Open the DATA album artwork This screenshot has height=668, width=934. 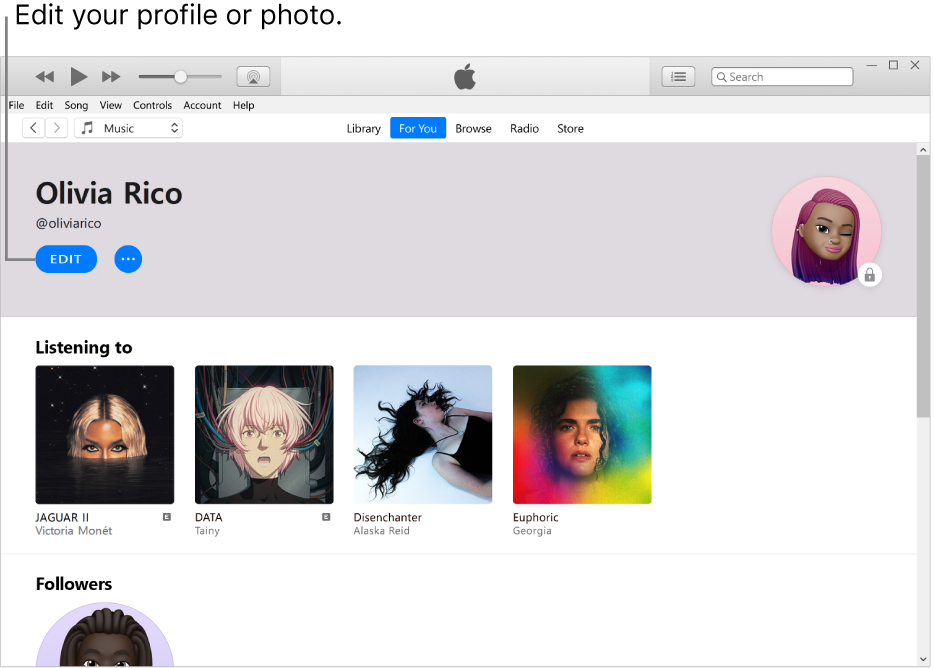(x=264, y=435)
